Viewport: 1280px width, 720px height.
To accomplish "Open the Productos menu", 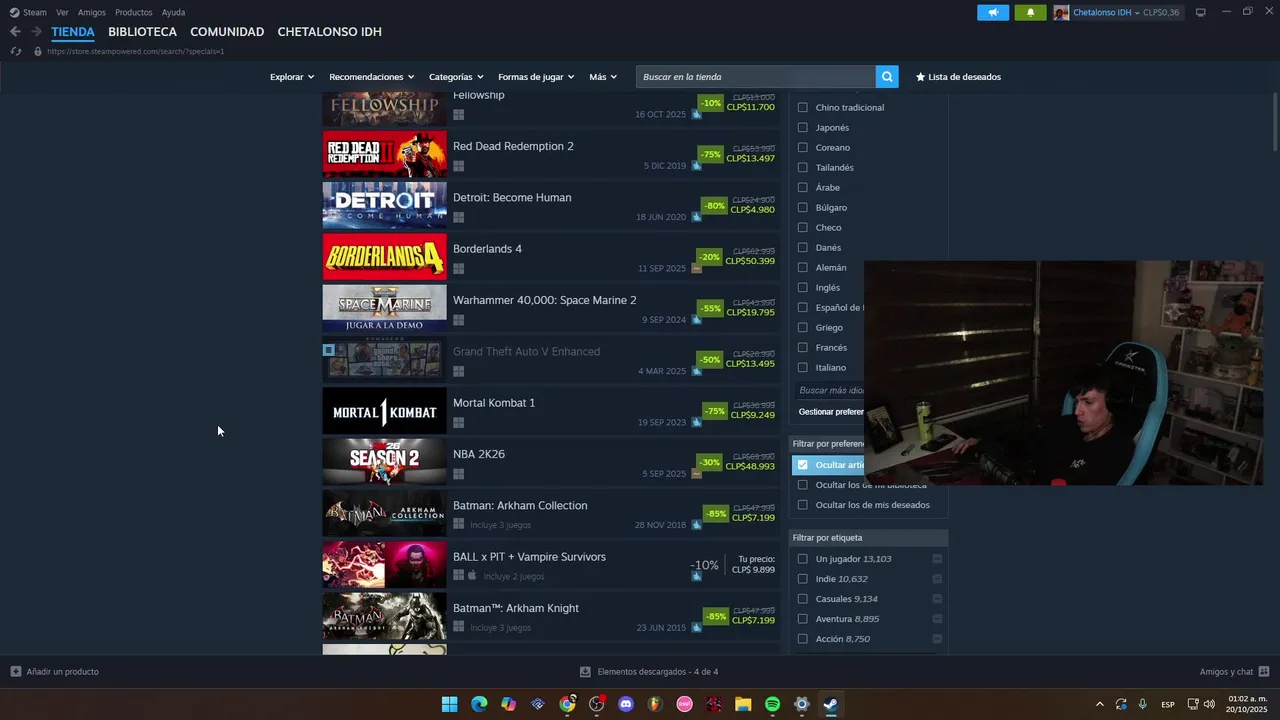I will (x=134, y=12).
